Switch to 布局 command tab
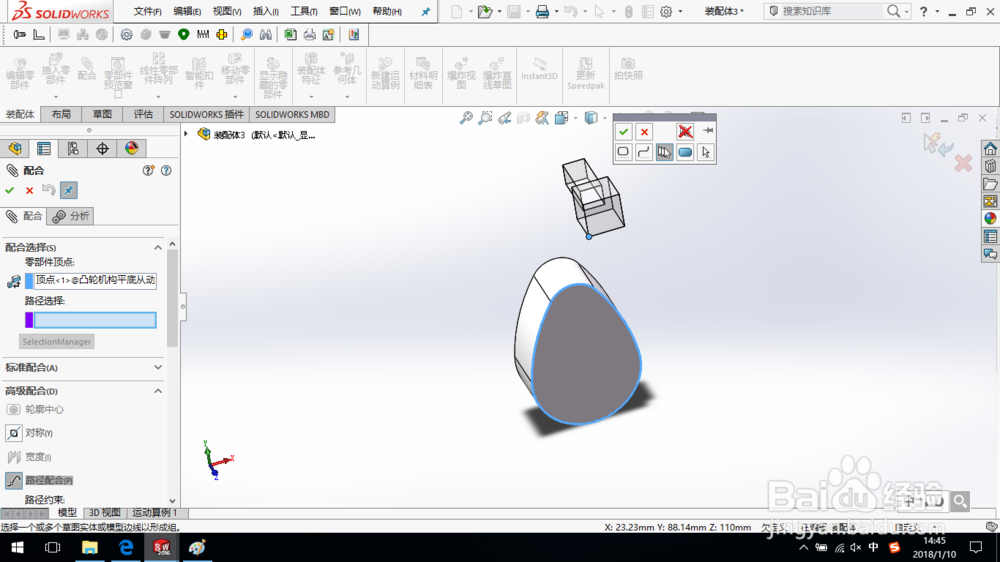 click(61, 115)
